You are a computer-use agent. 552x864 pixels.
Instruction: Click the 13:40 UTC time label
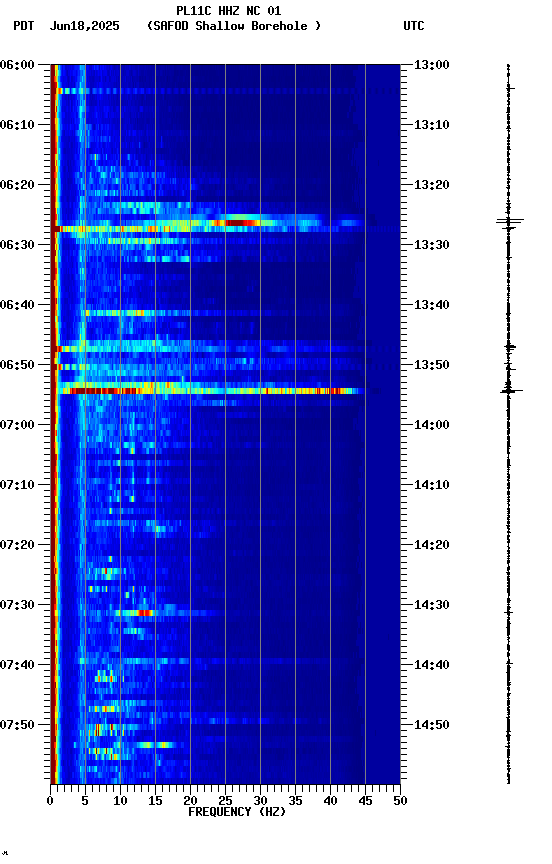click(x=432, y=305)
